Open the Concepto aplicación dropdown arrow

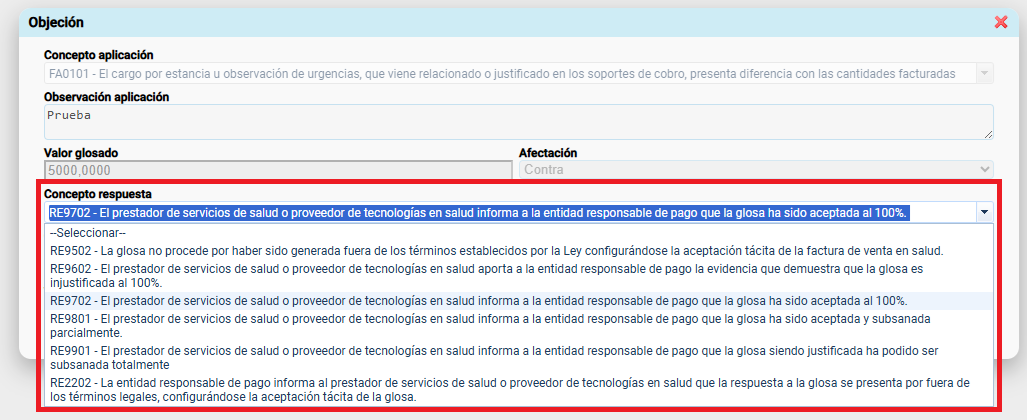[x=984, y=74]
